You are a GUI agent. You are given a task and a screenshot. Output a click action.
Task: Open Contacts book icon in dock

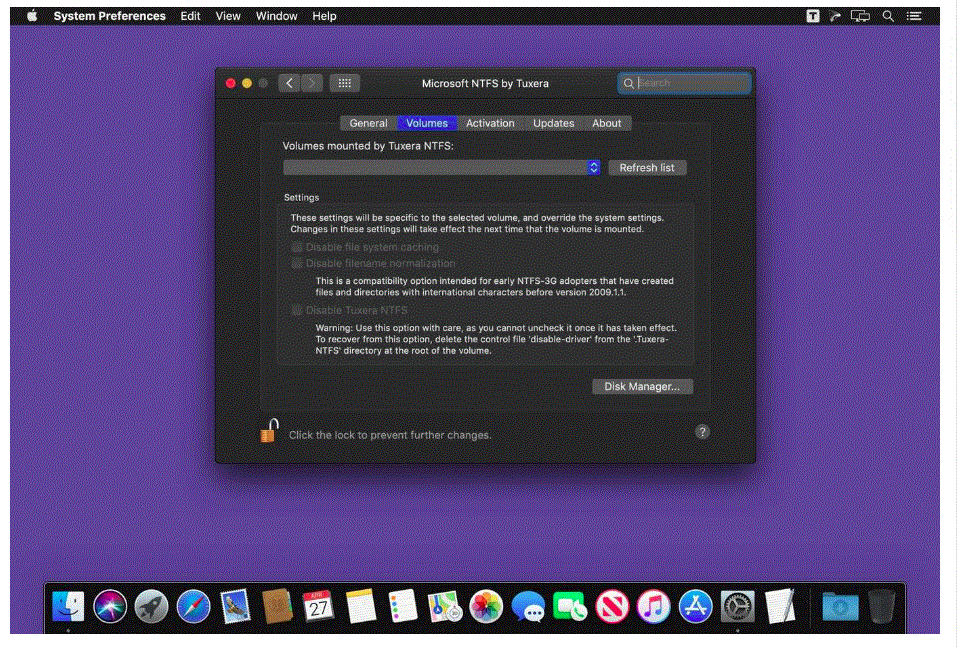click(277, 606)
